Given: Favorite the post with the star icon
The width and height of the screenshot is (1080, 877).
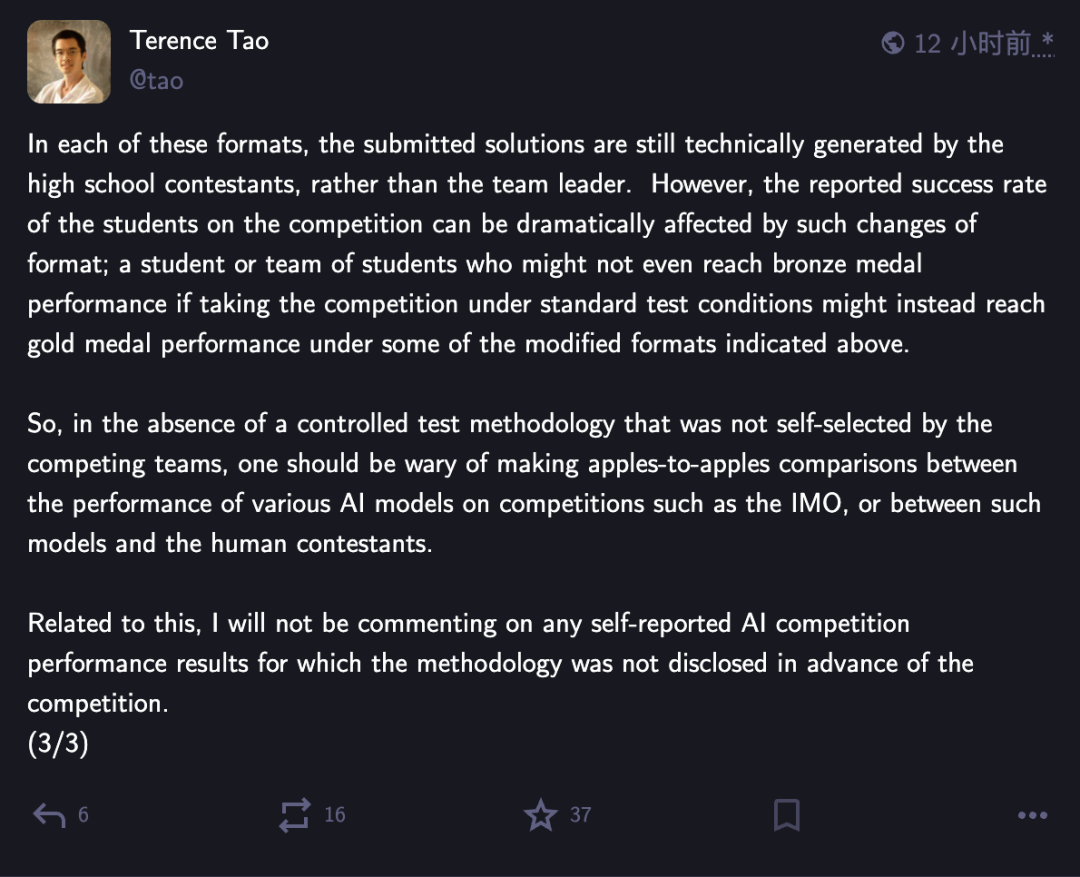Looking at the screenshot, I should (x=541, y=815).
